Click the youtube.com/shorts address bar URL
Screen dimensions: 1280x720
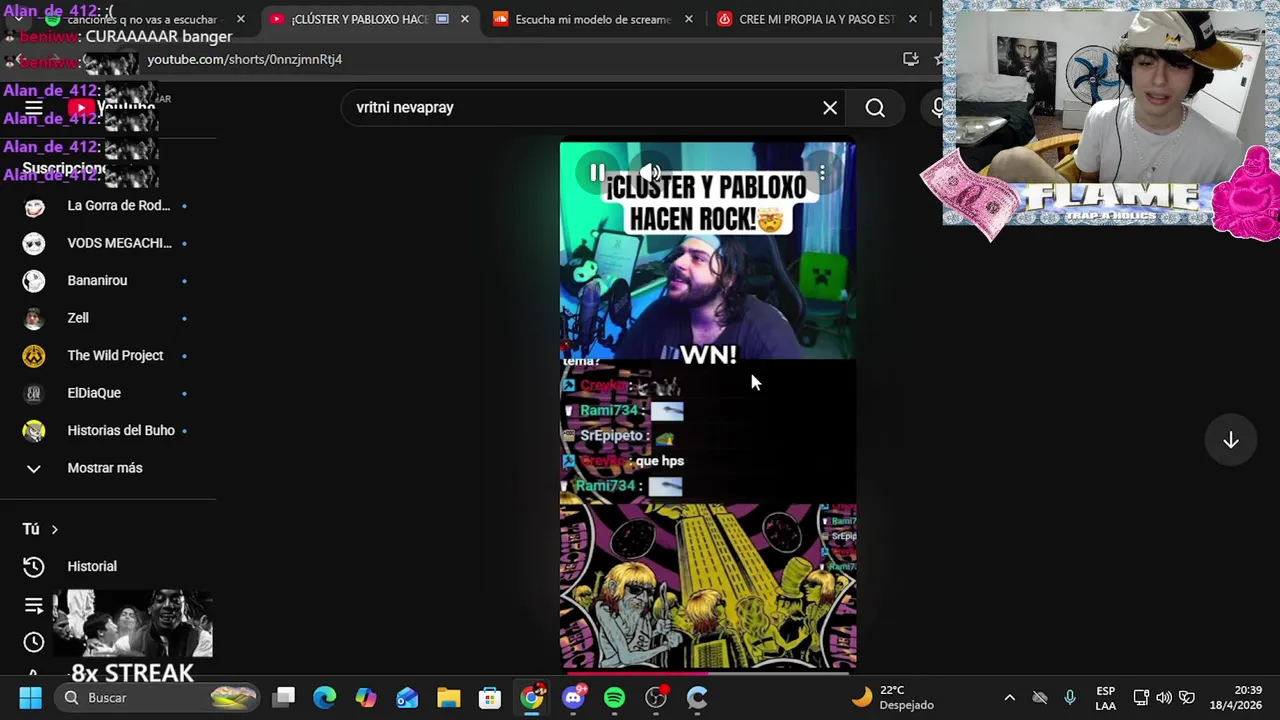245,59
